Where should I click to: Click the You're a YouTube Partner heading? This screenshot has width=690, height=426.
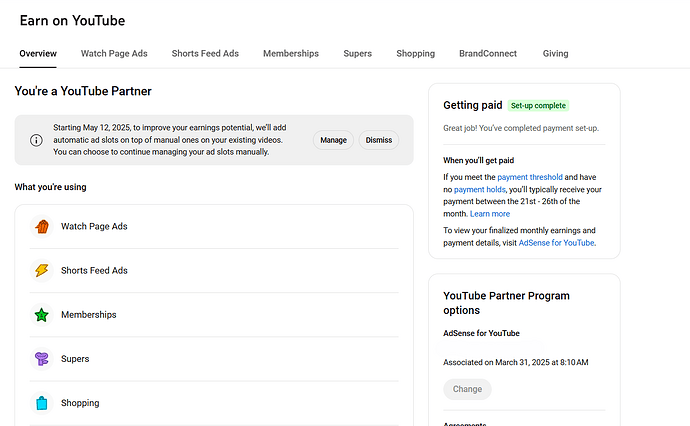[x=83, y=91]
